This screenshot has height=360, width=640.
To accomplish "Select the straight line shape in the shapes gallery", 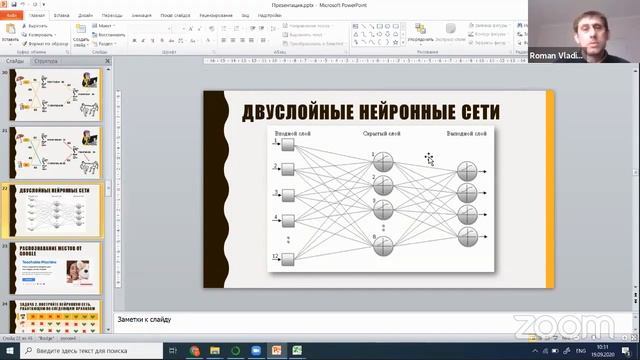I will click(364, 27).
